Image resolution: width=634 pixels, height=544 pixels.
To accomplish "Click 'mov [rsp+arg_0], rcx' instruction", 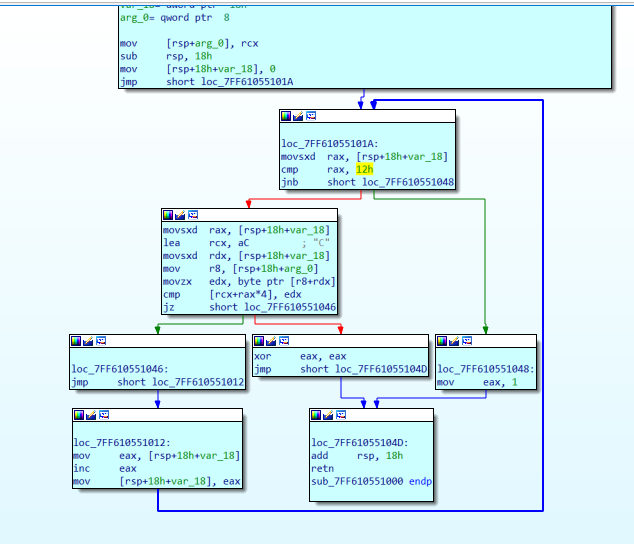I will pos(189,43).
